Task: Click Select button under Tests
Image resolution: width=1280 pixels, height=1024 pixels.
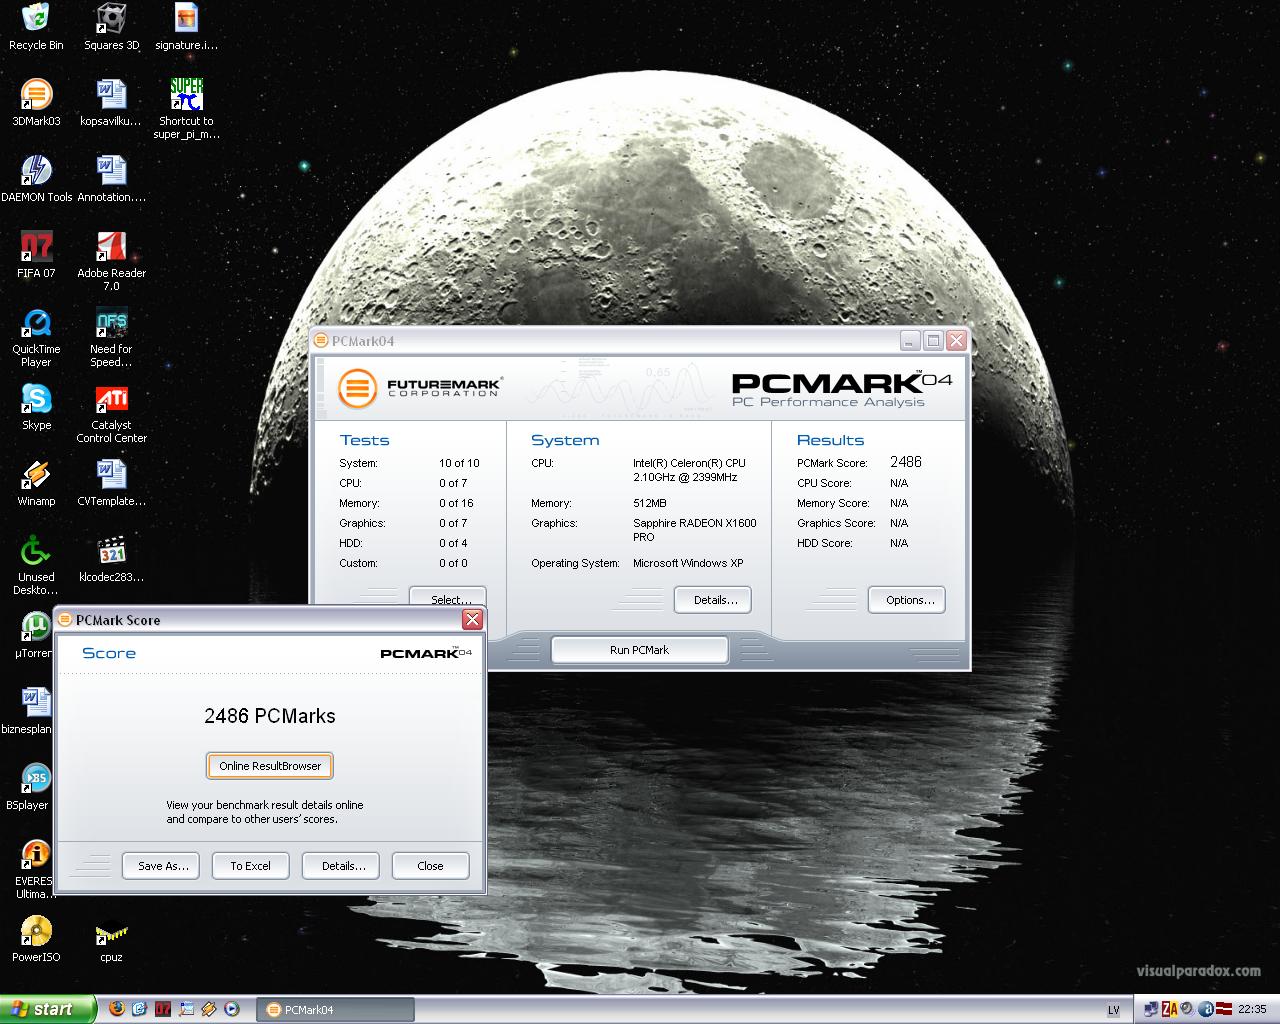Action: [448, 598]
